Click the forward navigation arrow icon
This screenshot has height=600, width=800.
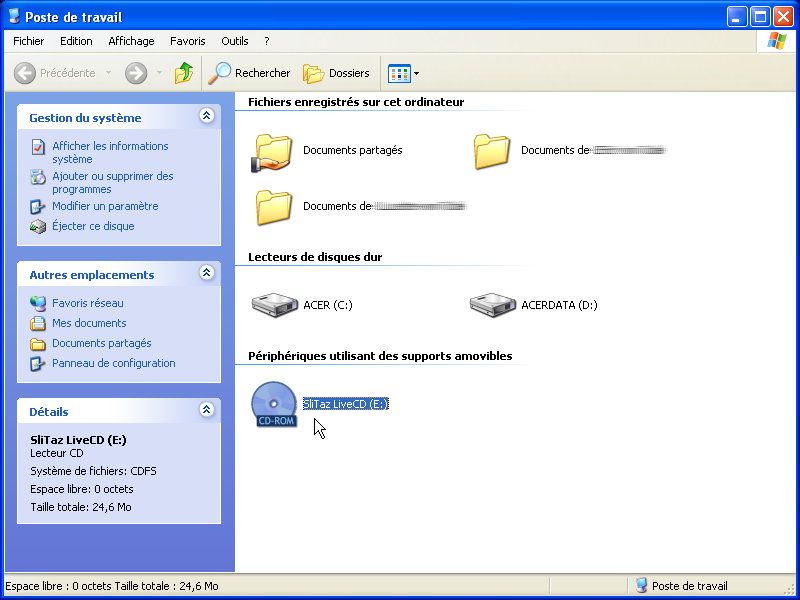tap(136, 73)
